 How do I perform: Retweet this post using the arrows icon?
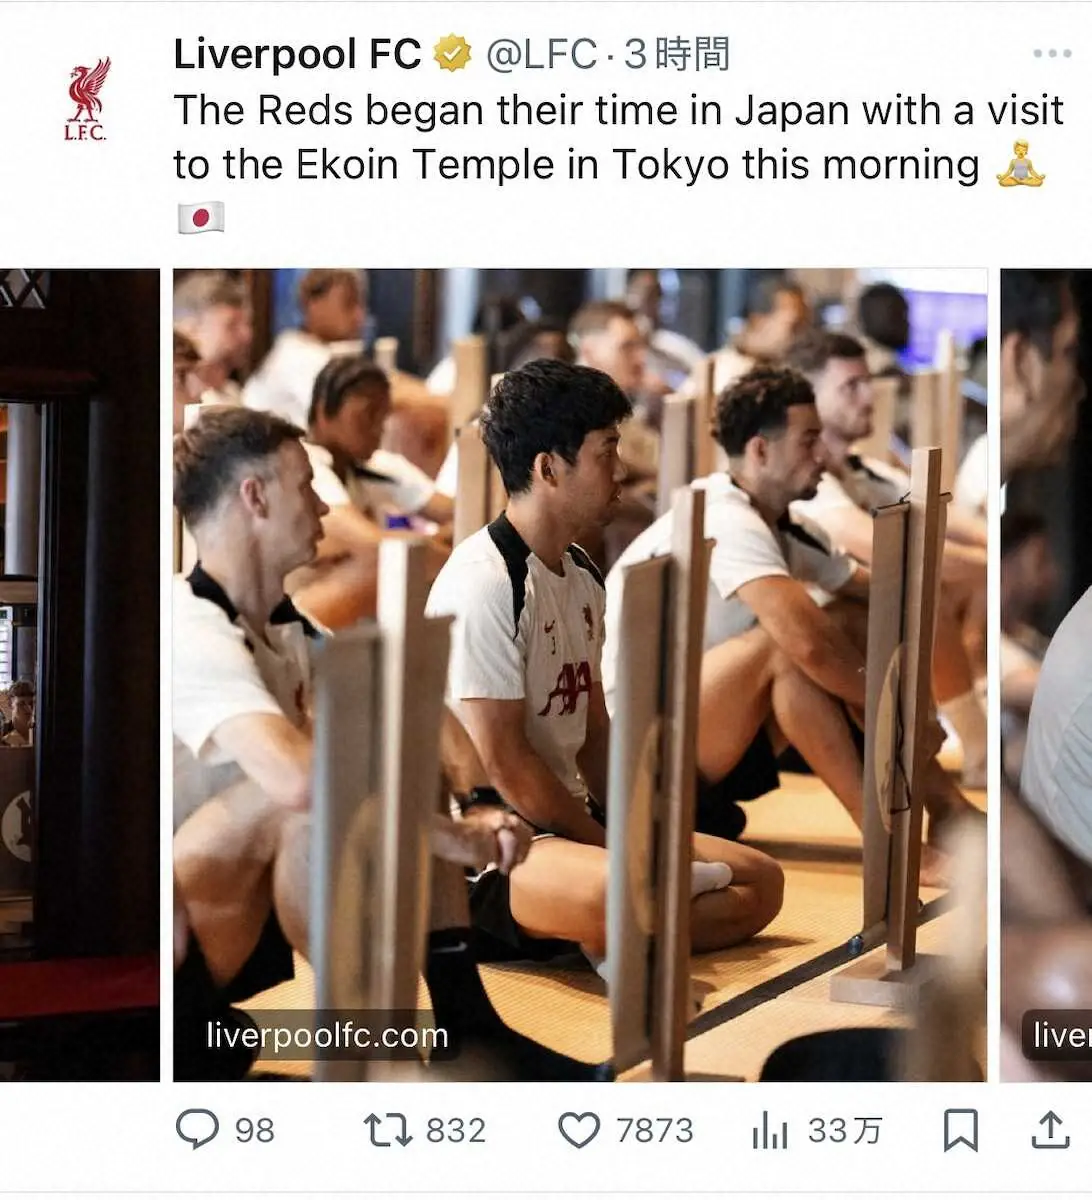pyautogui.click(x=387, y=1130)
